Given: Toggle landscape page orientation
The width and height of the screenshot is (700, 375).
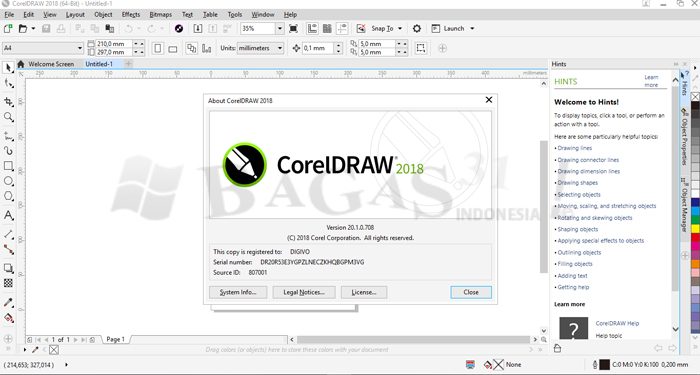Looking at the screenshot, I should click(x=173, y=48).
